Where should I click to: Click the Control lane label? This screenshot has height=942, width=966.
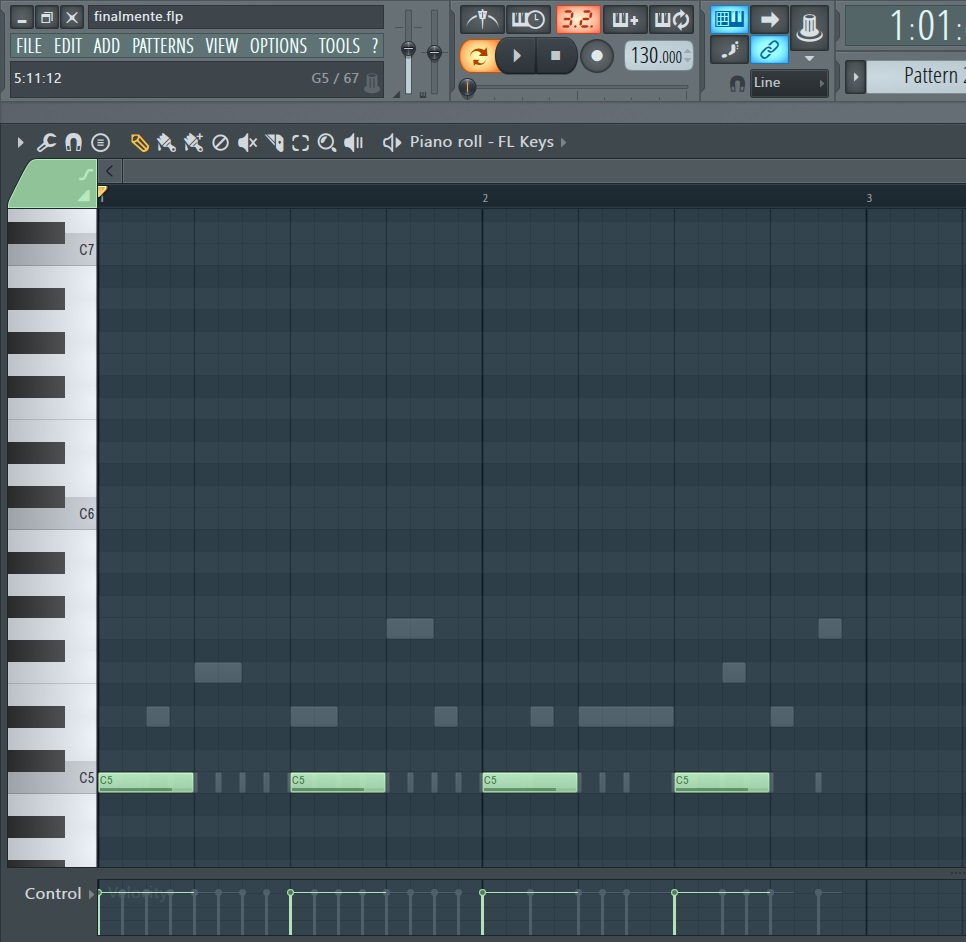[53, 894]
